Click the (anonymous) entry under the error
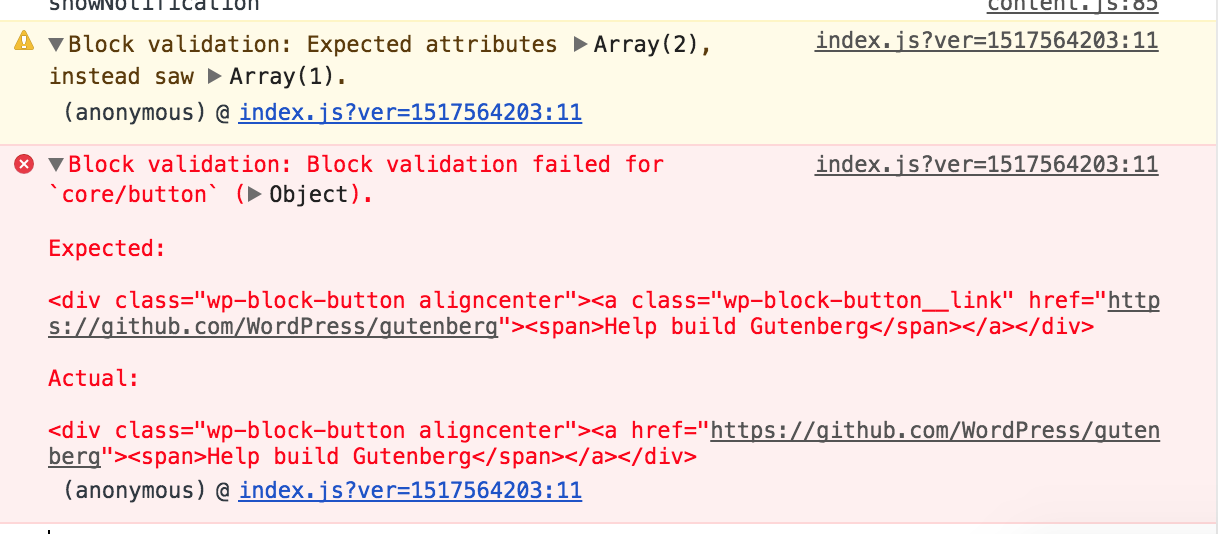The image size is (1218, 534). coord(134,490)
